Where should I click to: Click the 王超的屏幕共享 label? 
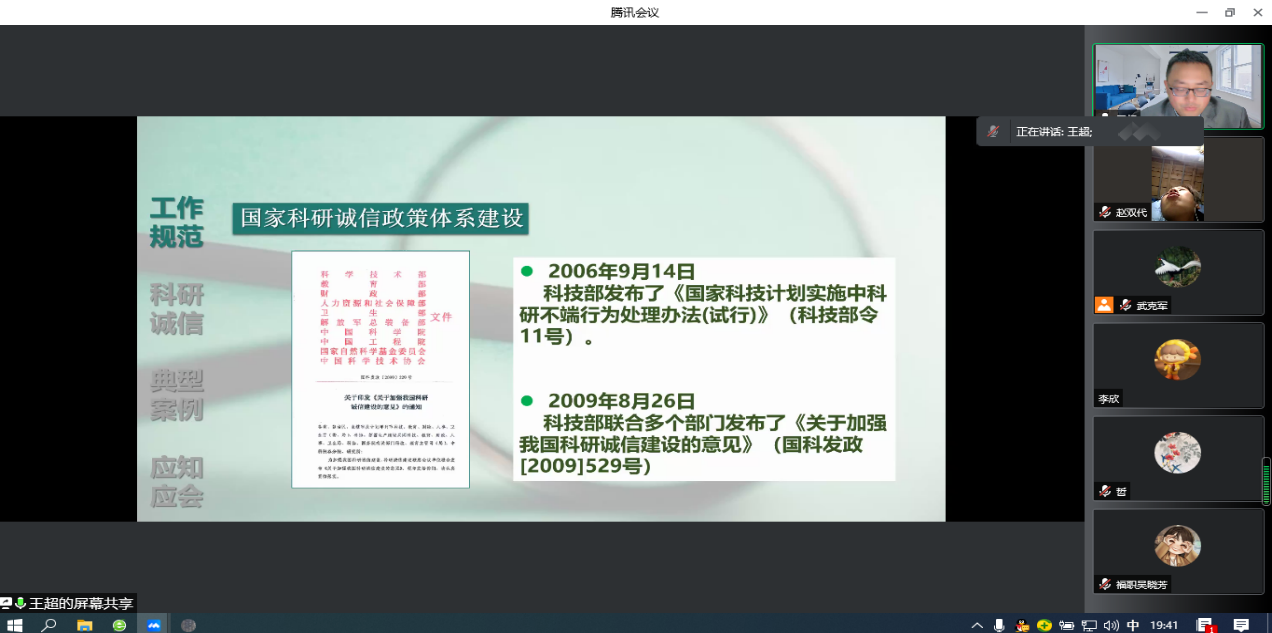[x=80, y=603]
